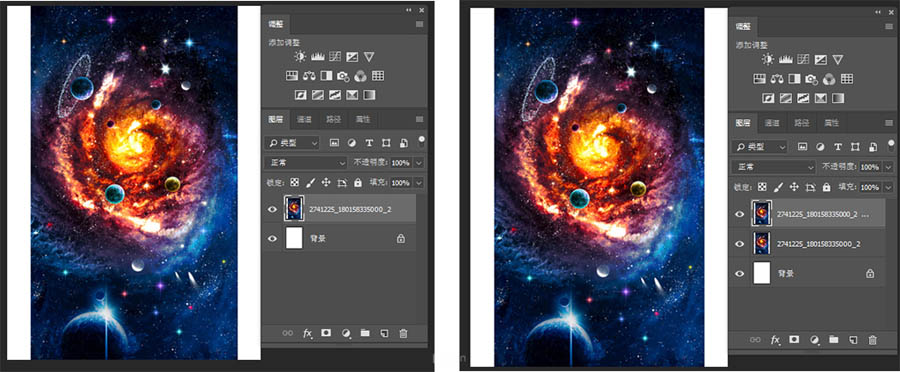900x372 pixels.
Task: Click fill 100% field in right screenshot
Action: coord(870,187)
